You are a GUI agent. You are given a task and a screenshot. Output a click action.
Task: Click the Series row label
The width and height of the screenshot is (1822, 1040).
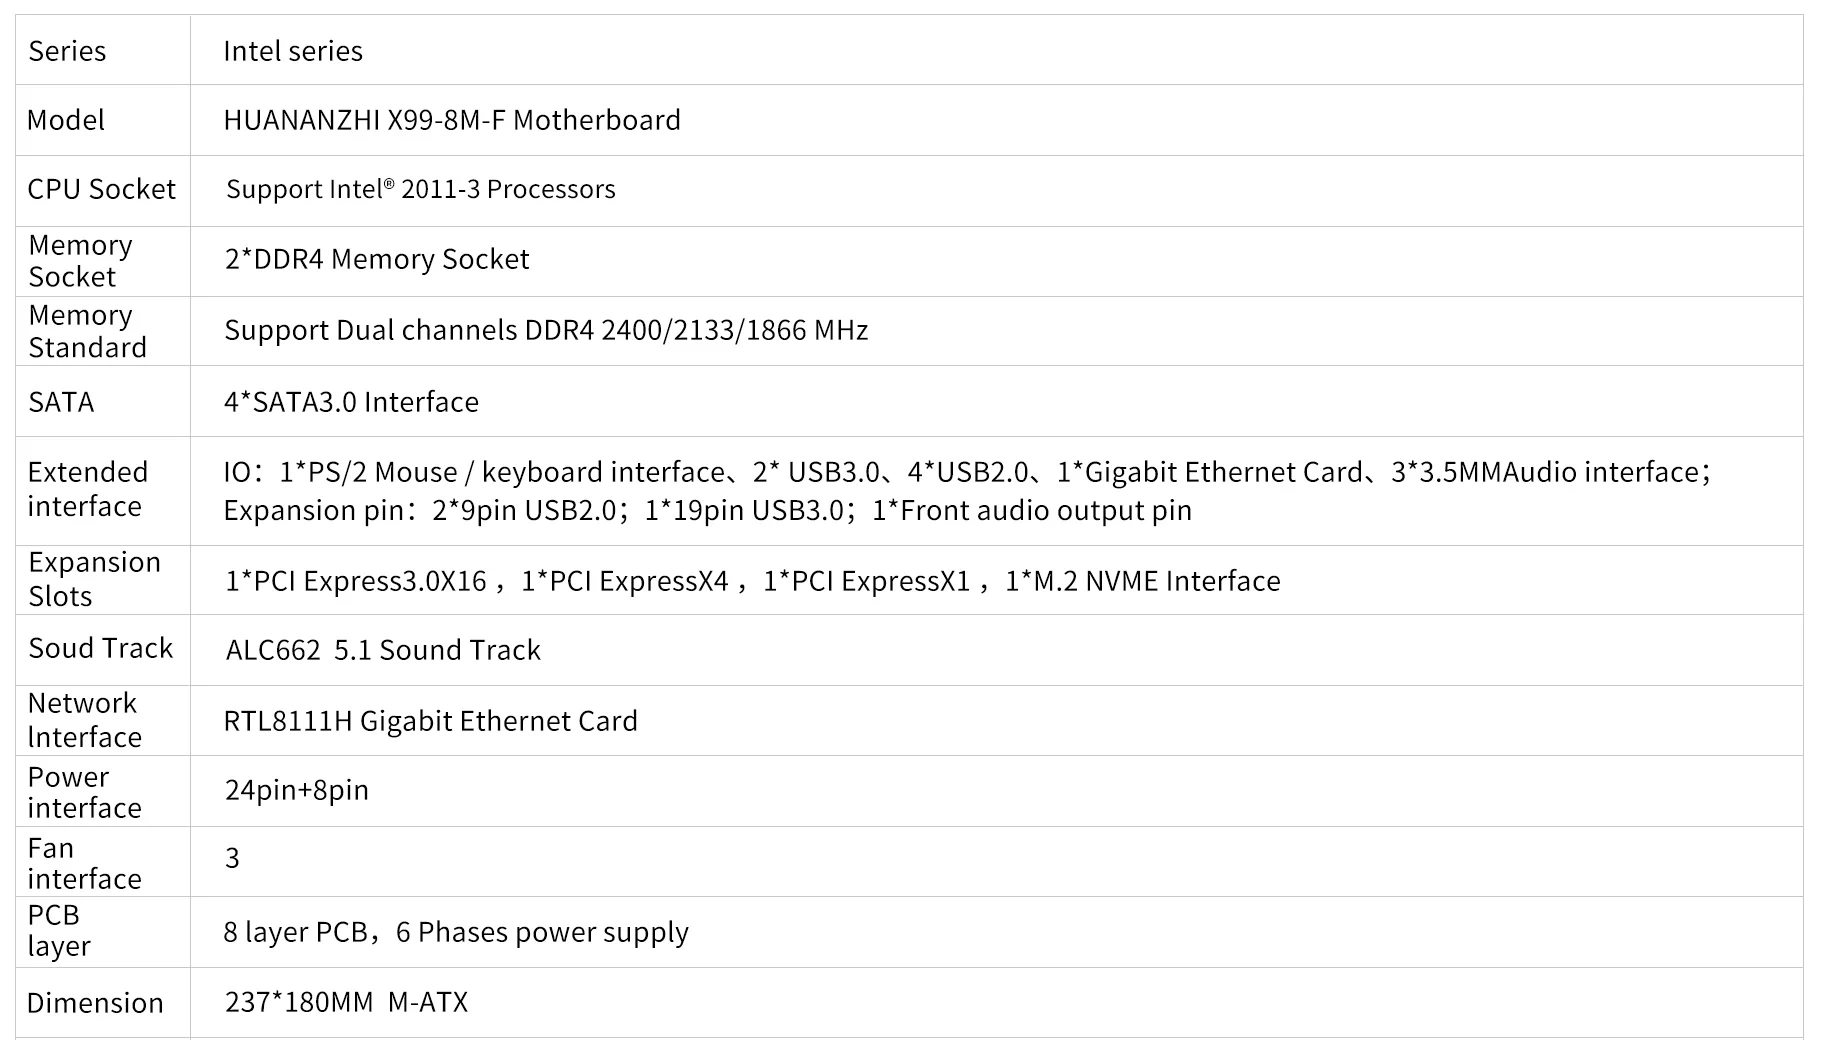(67, 51)
